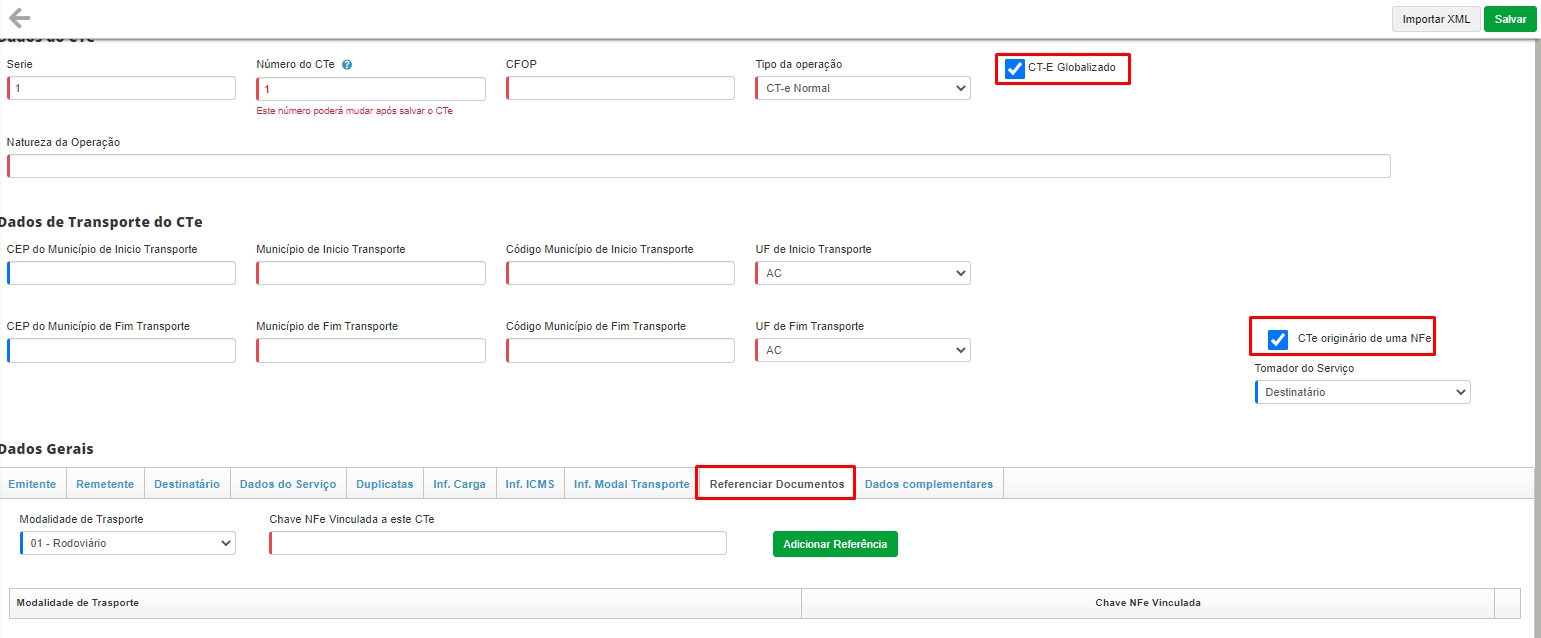Click the help icon beside Número do CTe

(347, 65)
